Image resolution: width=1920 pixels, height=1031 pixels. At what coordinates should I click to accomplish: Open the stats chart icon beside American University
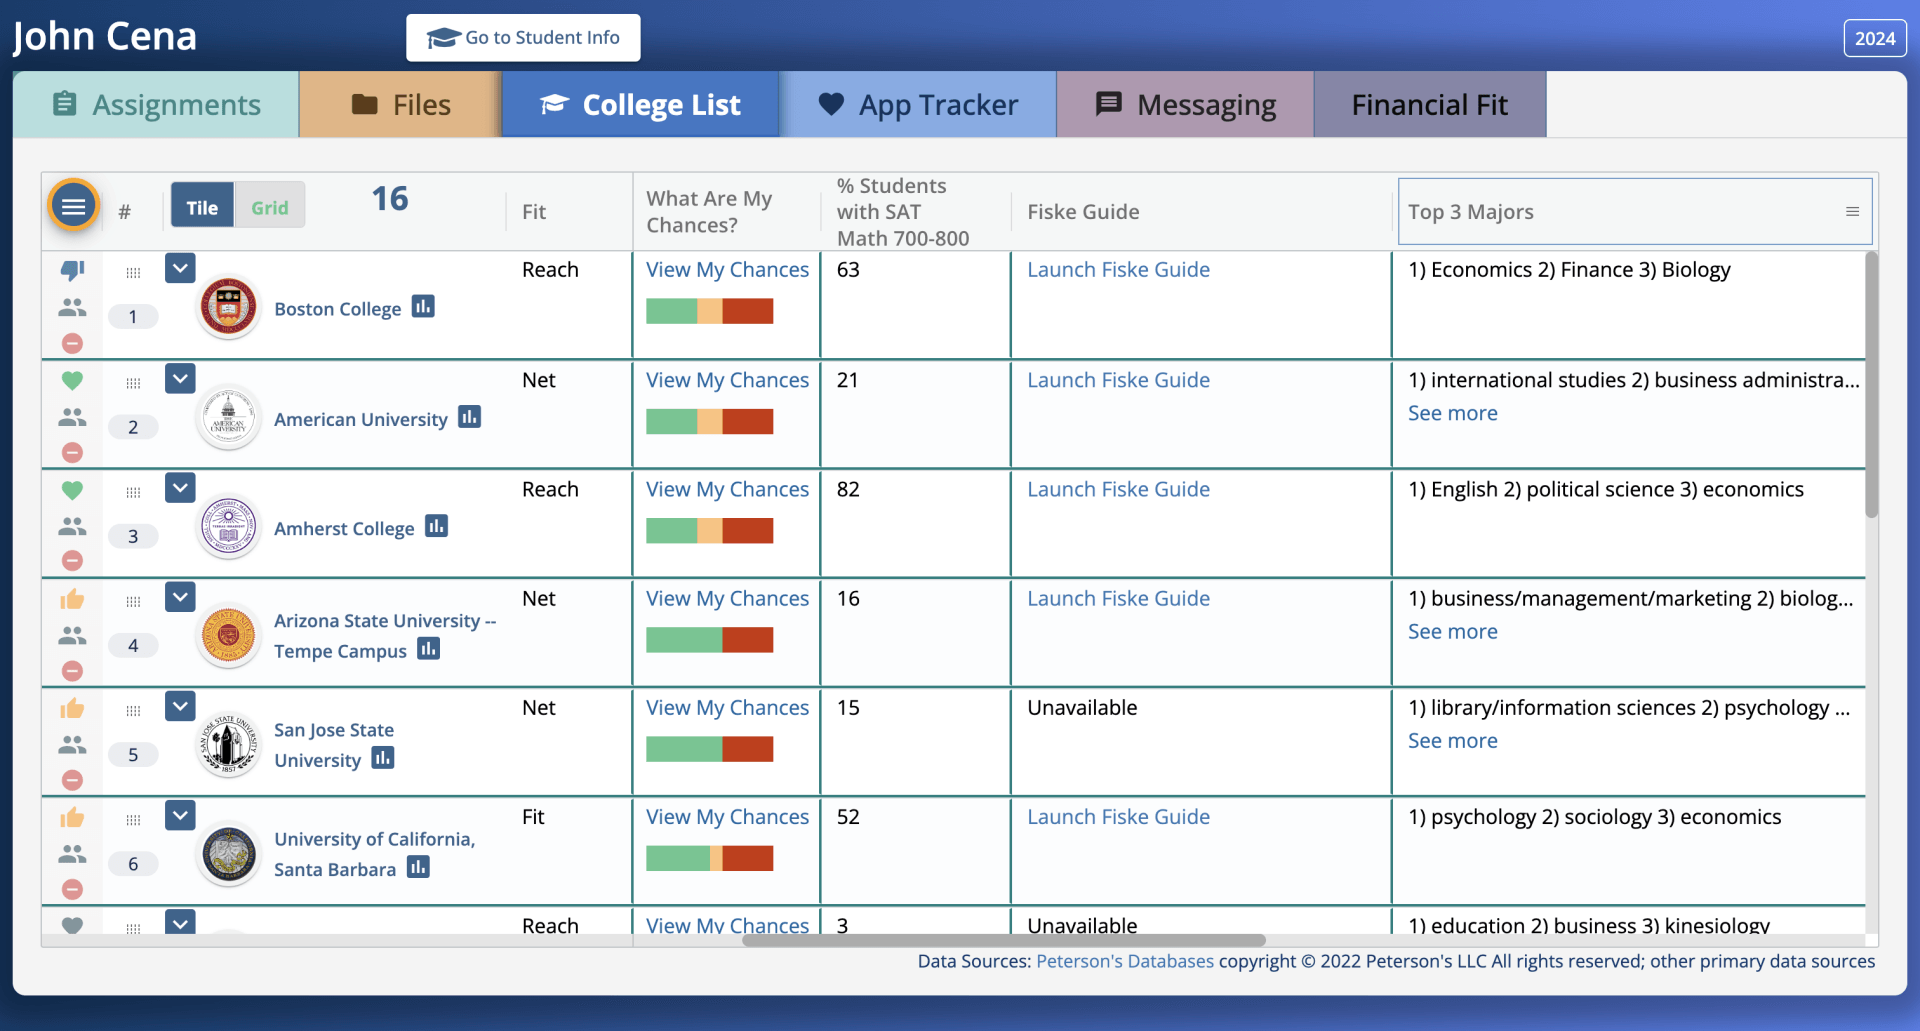point(469,416)
